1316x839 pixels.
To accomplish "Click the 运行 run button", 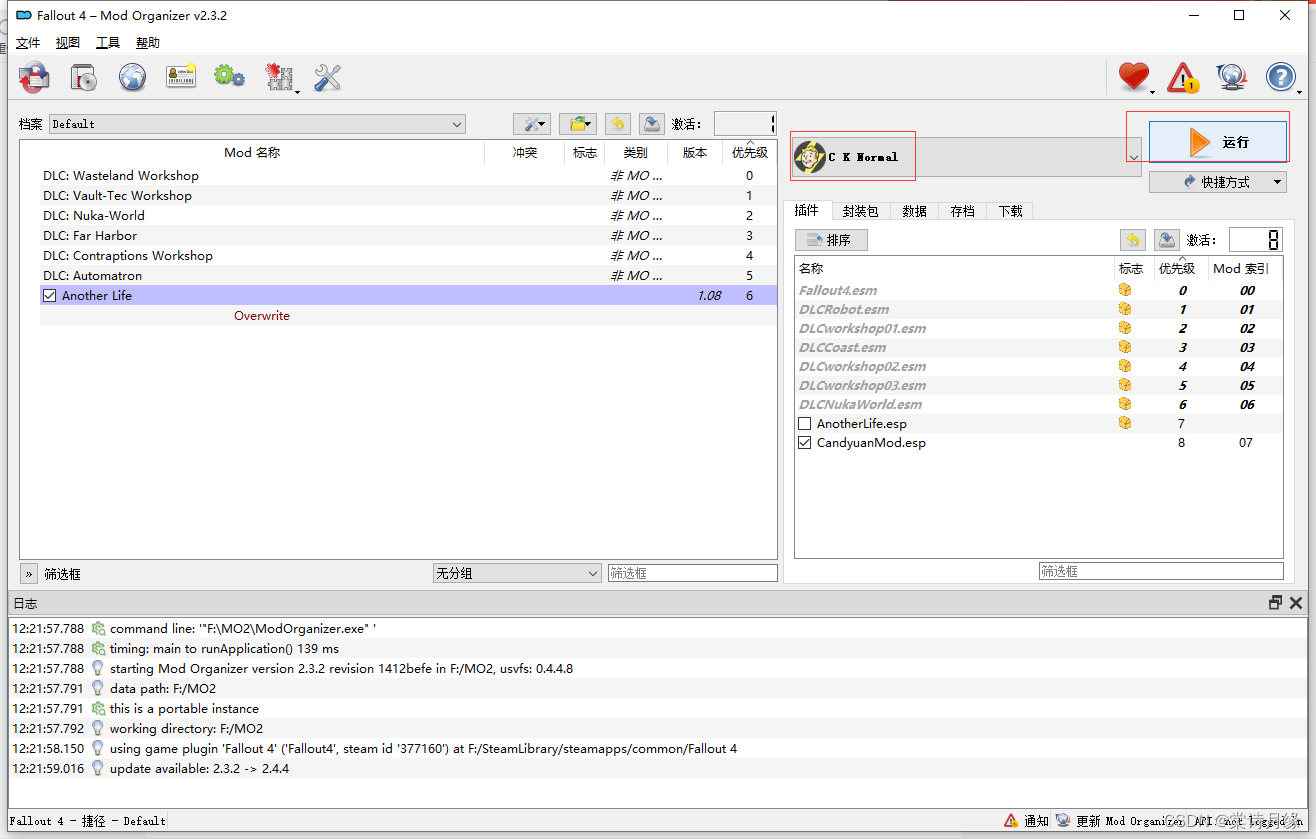I will pos(1218,142).
